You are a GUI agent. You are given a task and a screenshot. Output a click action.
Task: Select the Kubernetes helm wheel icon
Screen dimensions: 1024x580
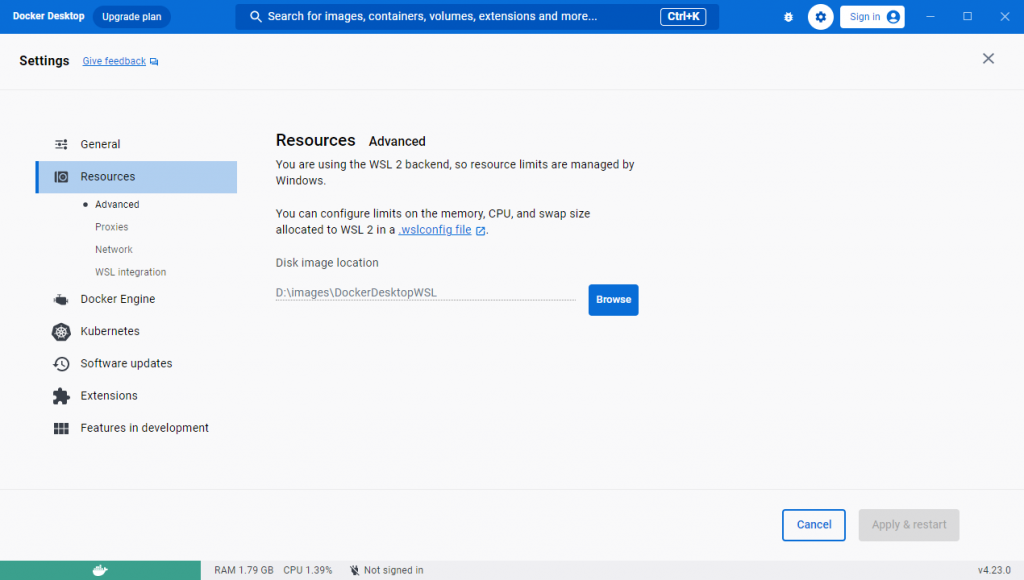point(61,330)
